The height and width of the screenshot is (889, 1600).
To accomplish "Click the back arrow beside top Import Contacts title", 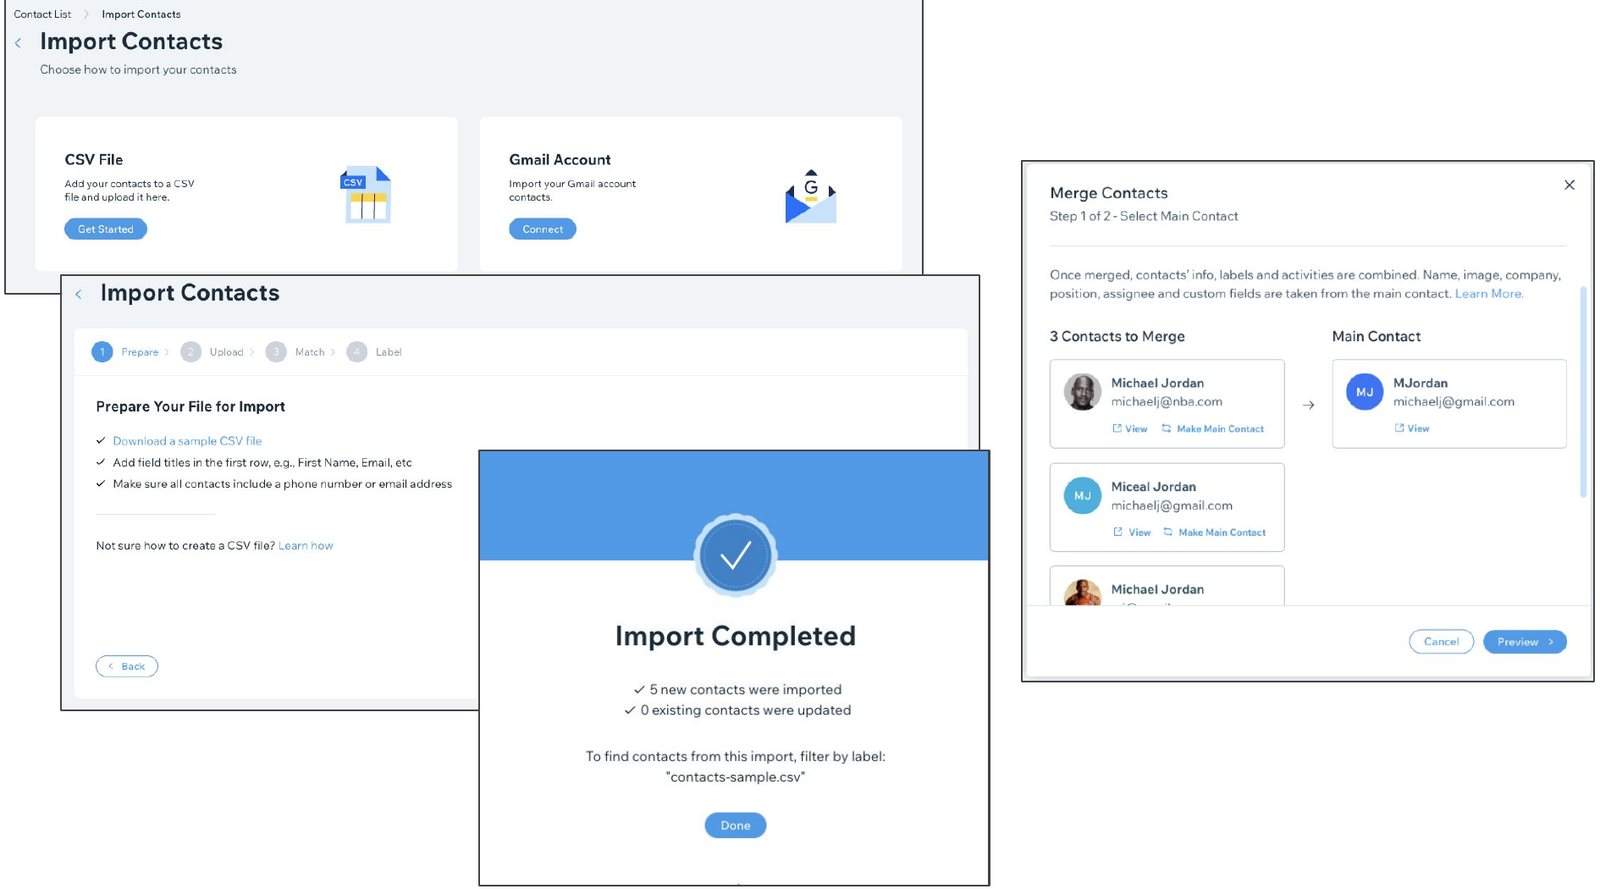I will (x=18, y=43).
